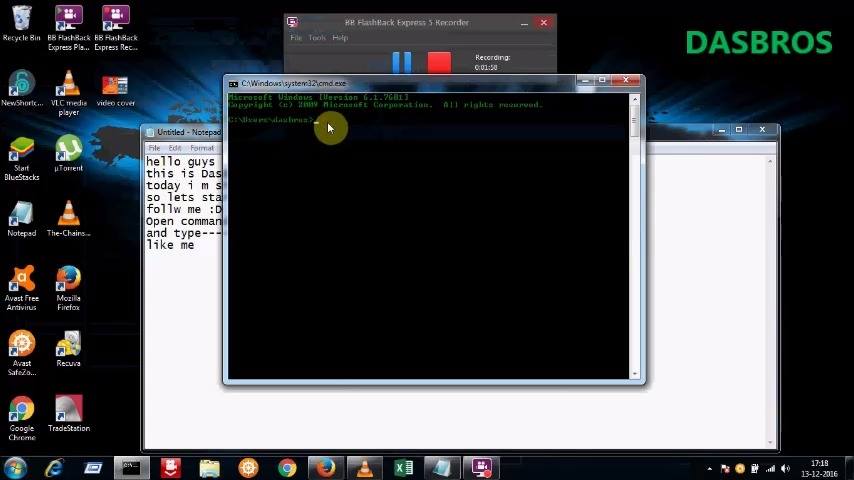Click Show desktop strip at taskbar end
Screen dimensions: 854x480
coord(850,468)
